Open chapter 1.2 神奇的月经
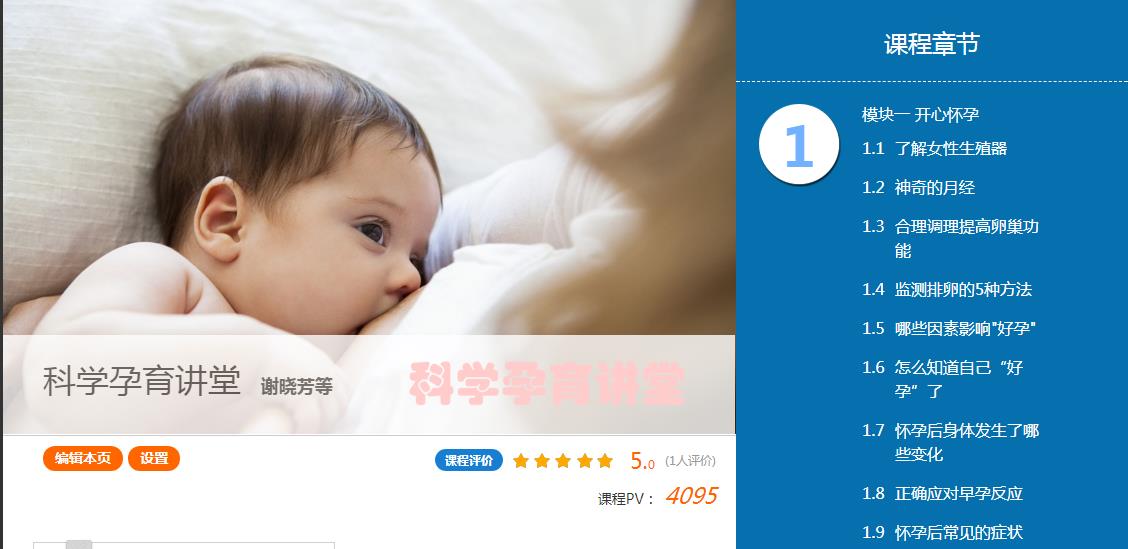Image resolution: width=1128 pixels, height=549 pixels. point(919,187)
